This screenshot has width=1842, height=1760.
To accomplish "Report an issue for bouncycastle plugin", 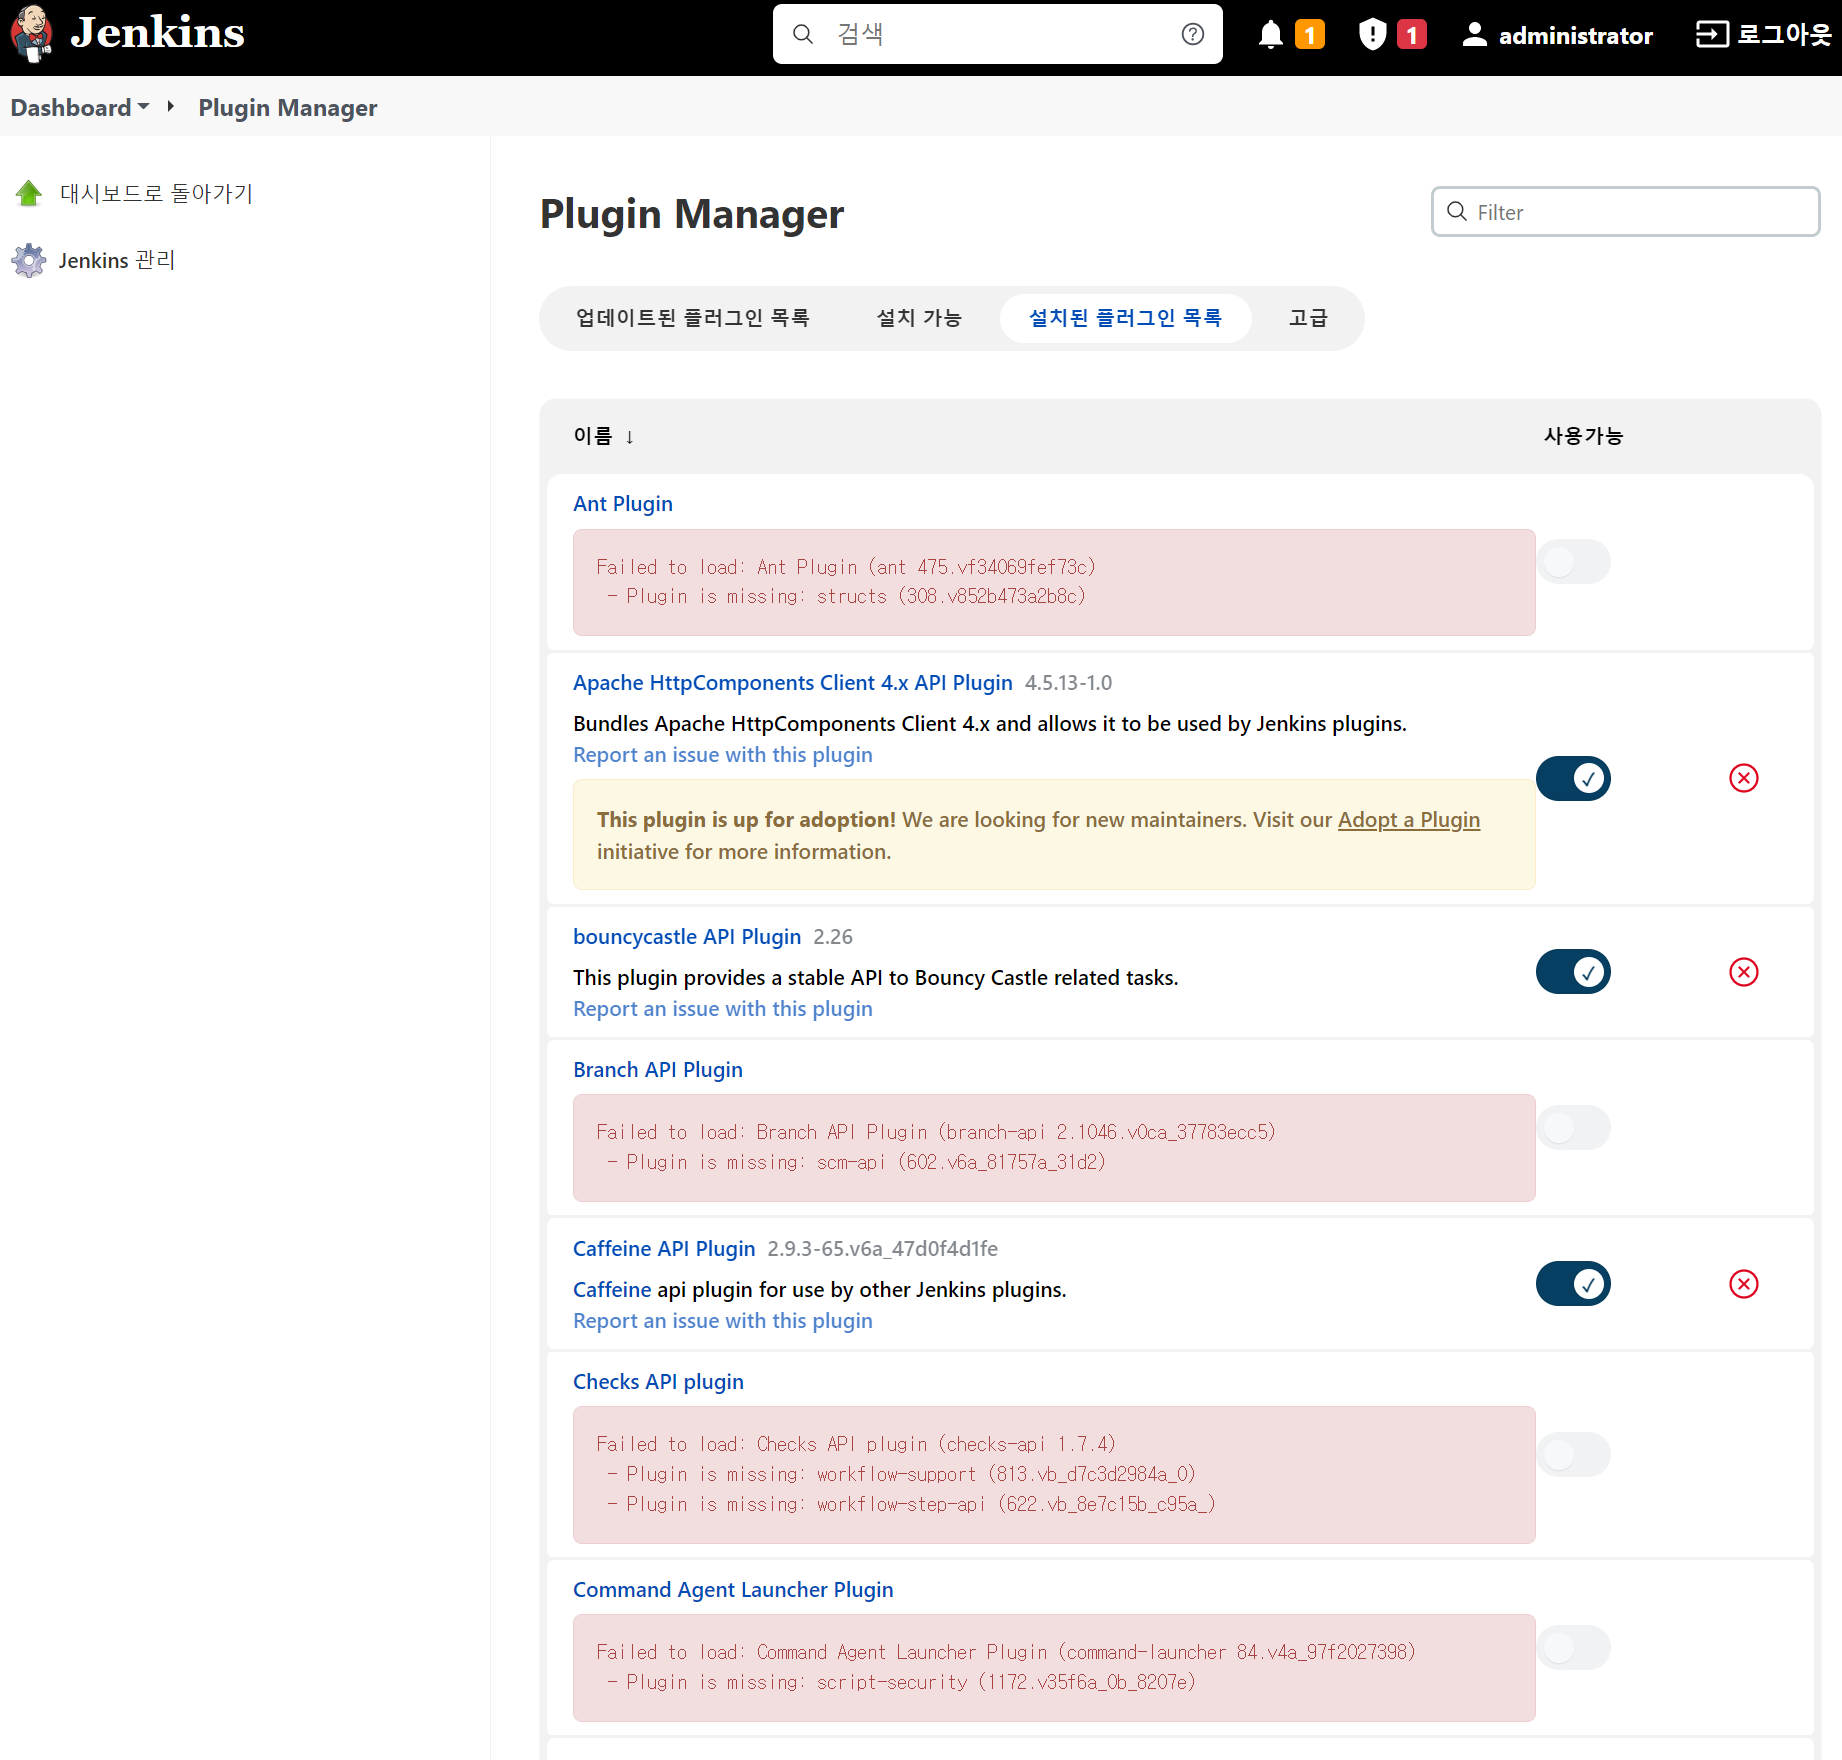I will tap(723, 1009).
